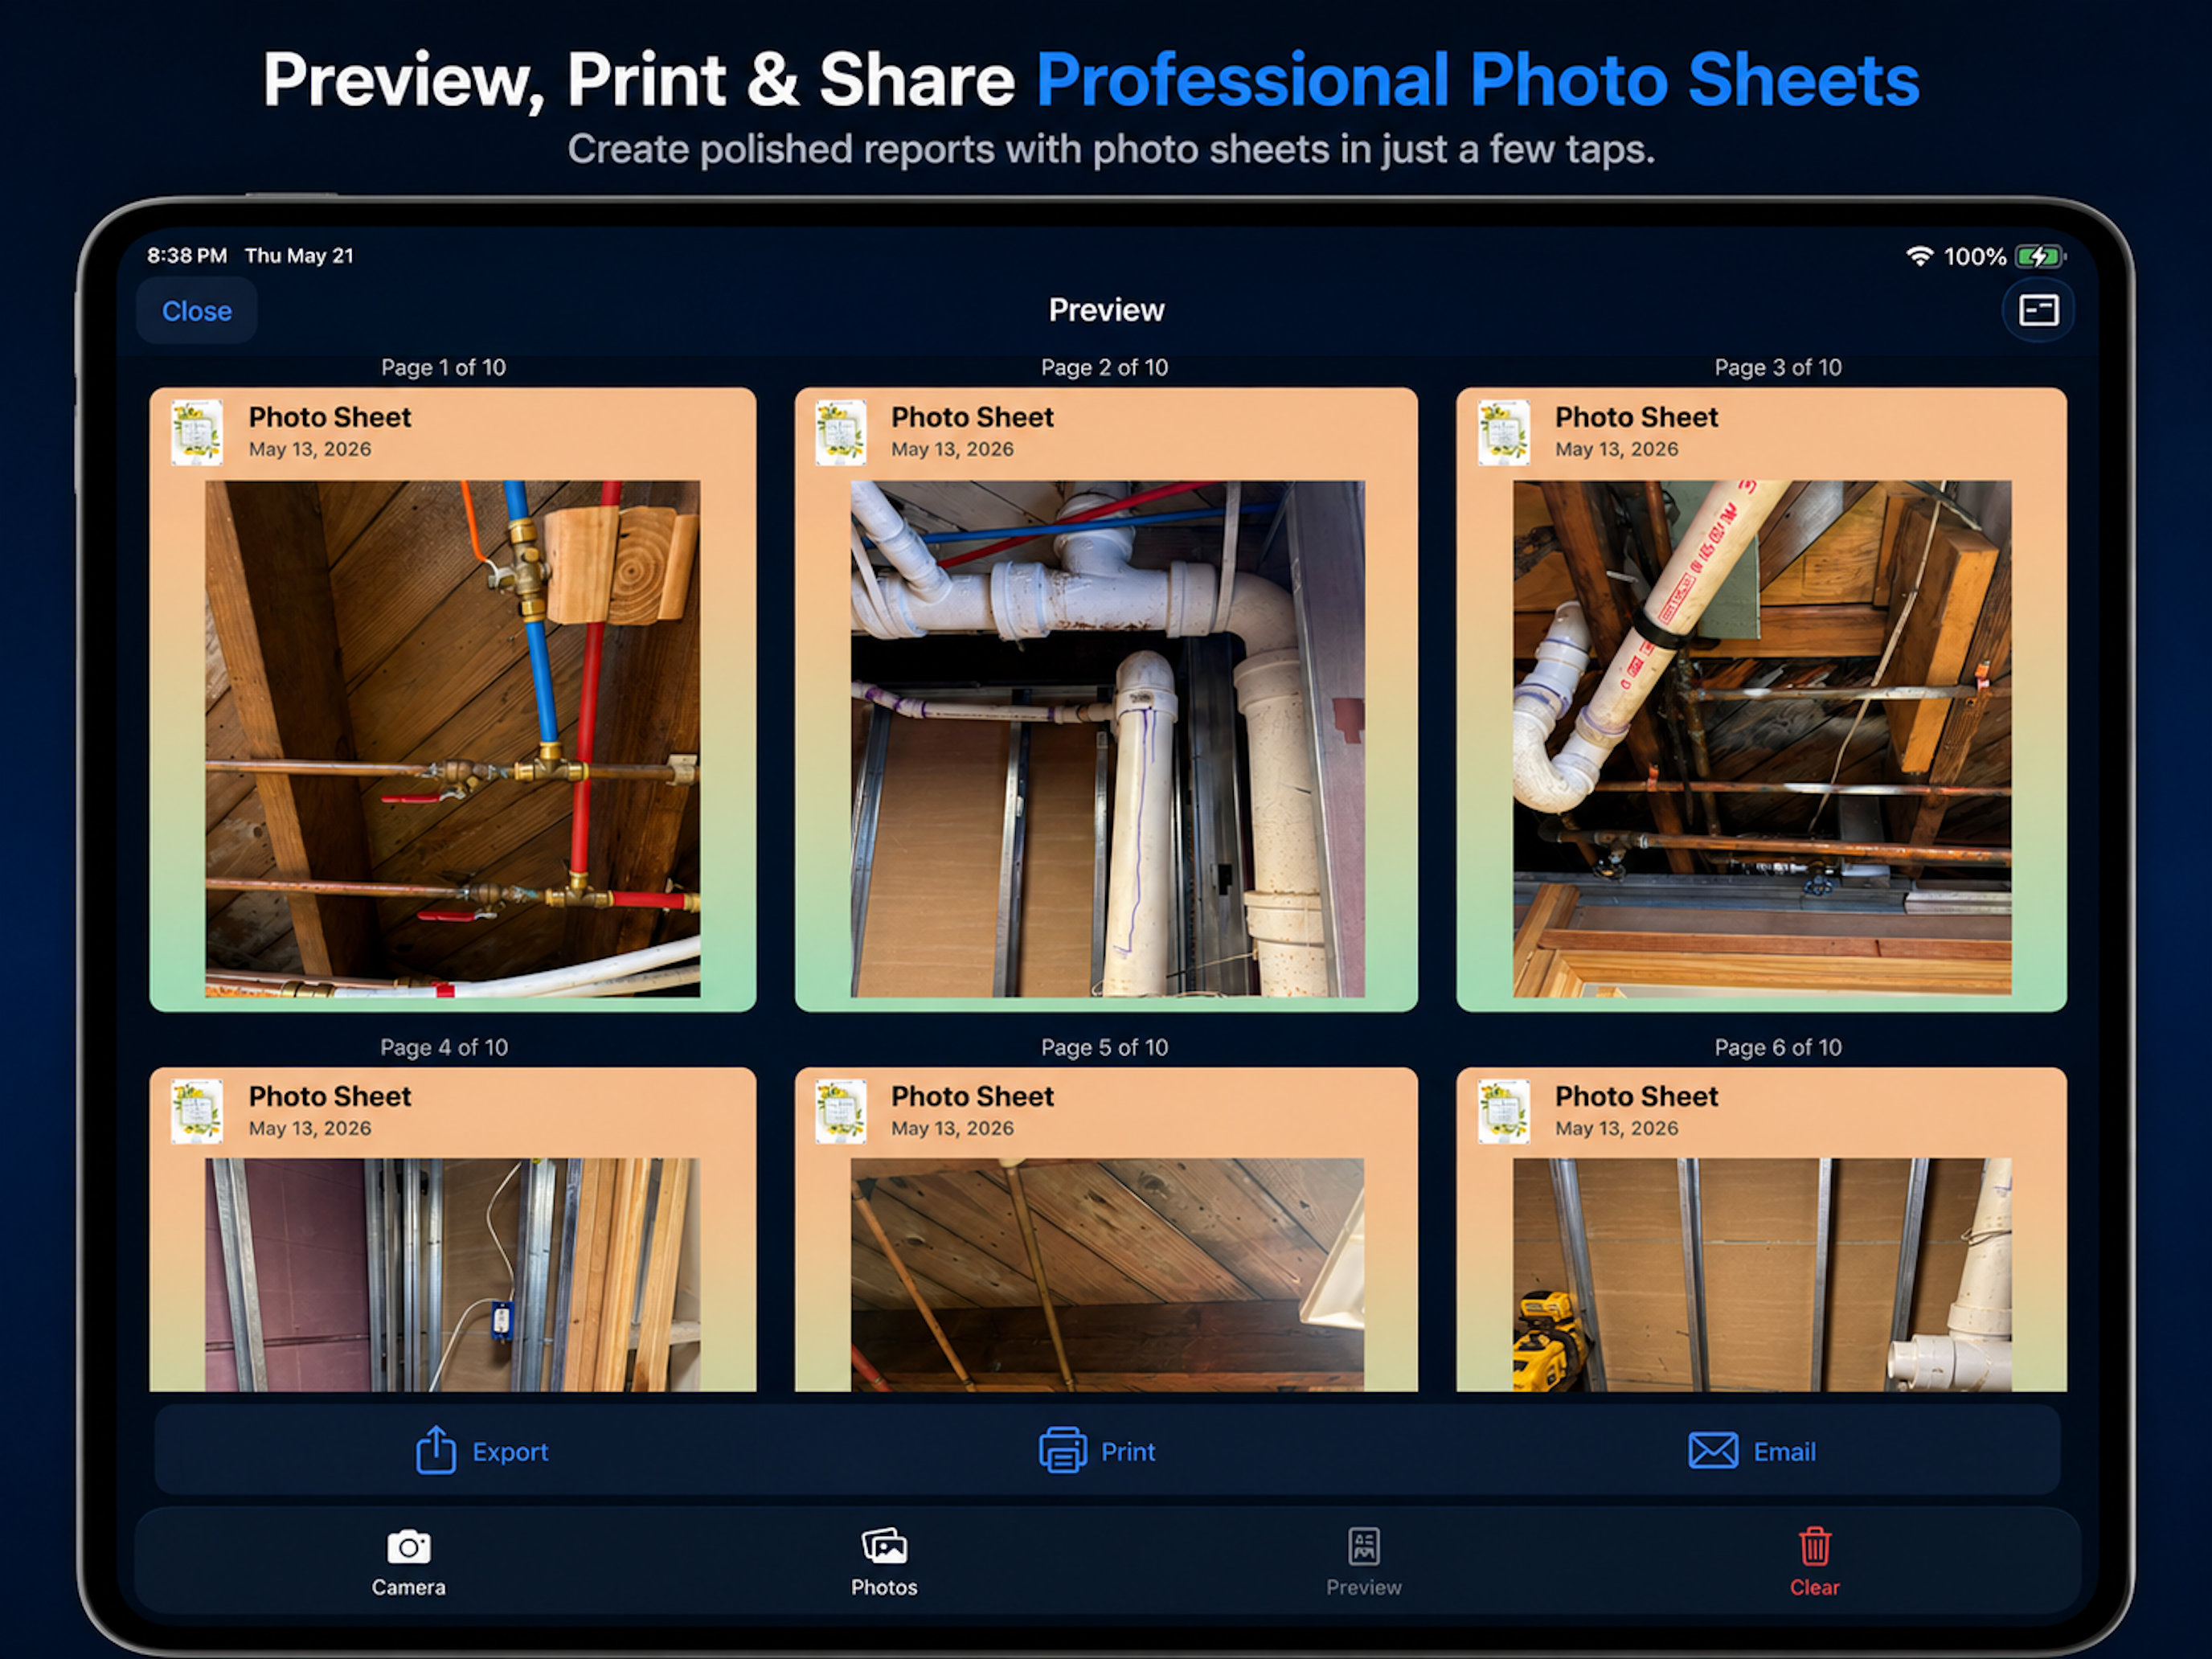Image resolution: width=2212 pixels, height=1659 pixels.
Task: Tap the Print label
Action: [x=1128, y=1452]
